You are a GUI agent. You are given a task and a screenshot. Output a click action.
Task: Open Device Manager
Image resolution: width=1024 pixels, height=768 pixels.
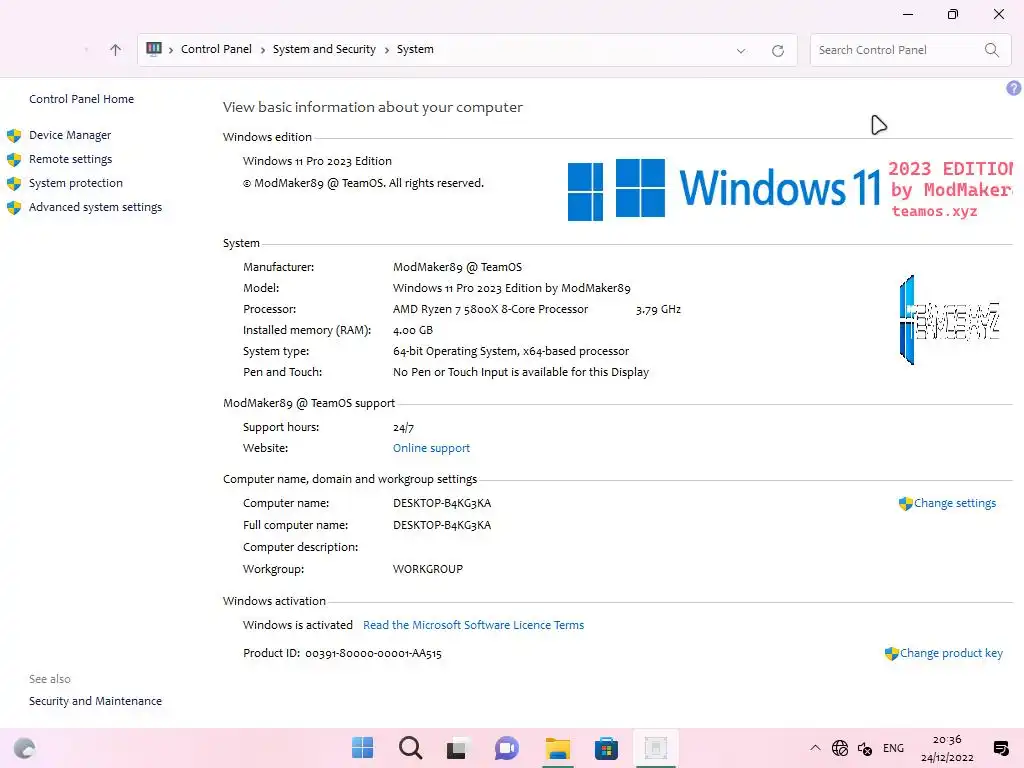[70, 135]
